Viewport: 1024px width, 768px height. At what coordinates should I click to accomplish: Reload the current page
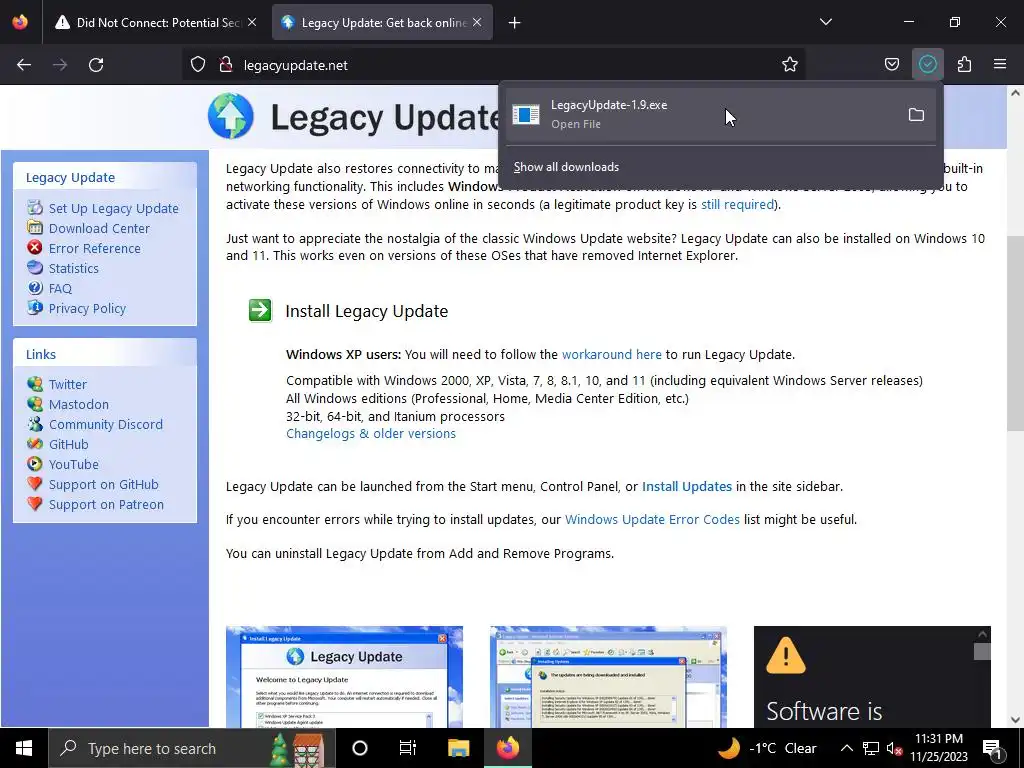(x=96, y=65)
